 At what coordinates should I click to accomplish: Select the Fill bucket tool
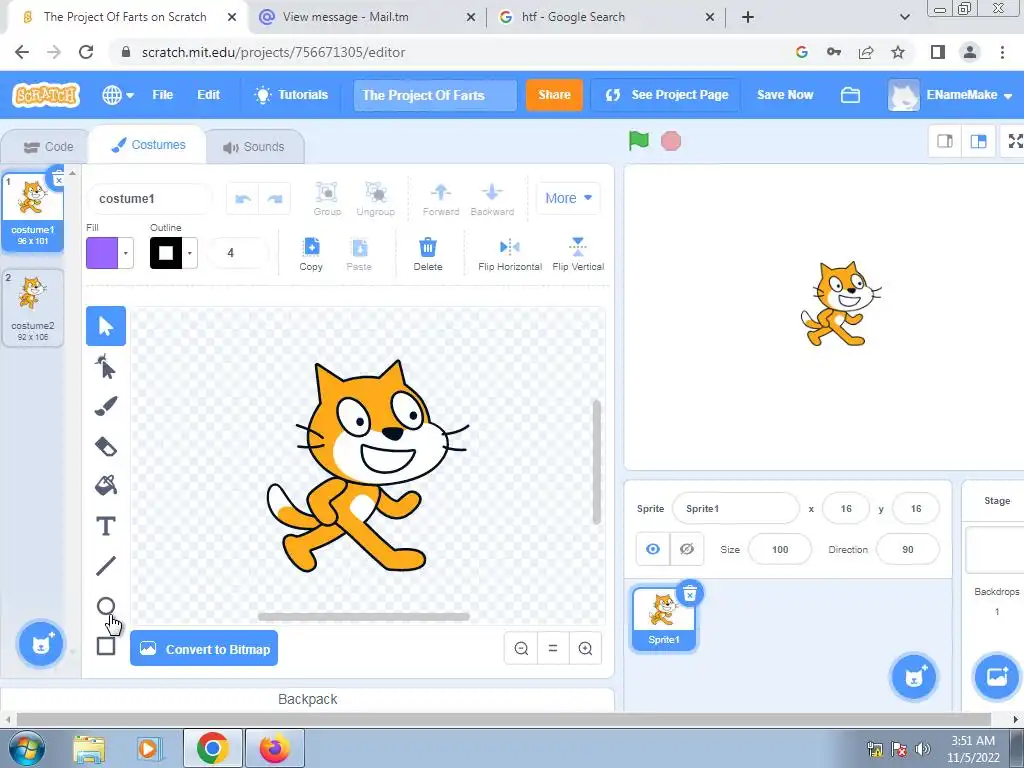106,485
